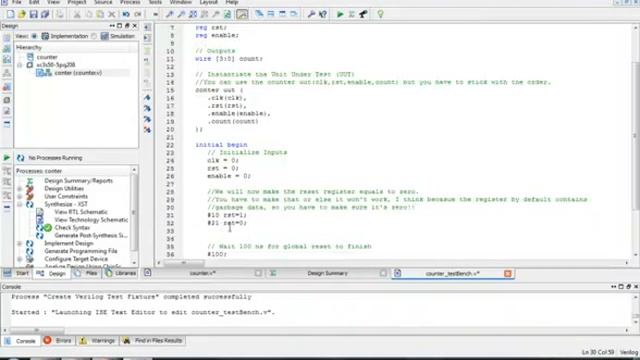Image resolution: width=640 pixels, height=360 pixels.
Task: Click the green check mark on Check Syntax
Action: pyautogui.click(x=48, y=228)
